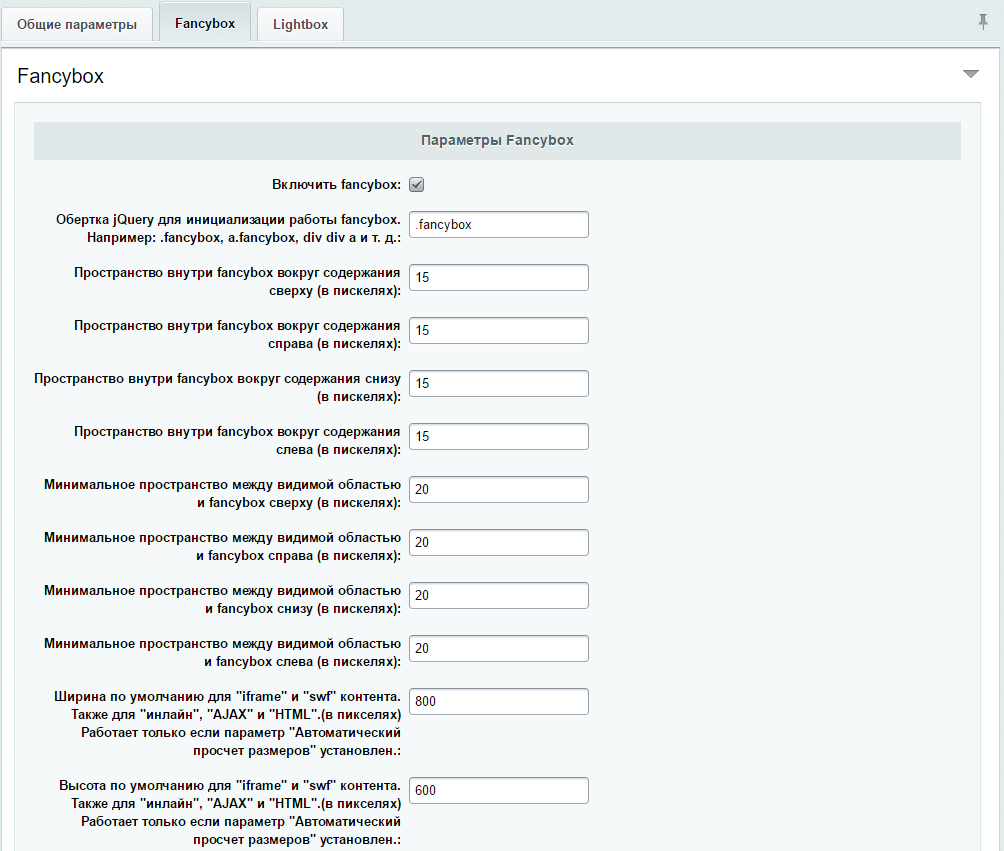Viewport: 1004px width, 851px height.
Task: Click the default height 600 field
Action: click(499, 790)
